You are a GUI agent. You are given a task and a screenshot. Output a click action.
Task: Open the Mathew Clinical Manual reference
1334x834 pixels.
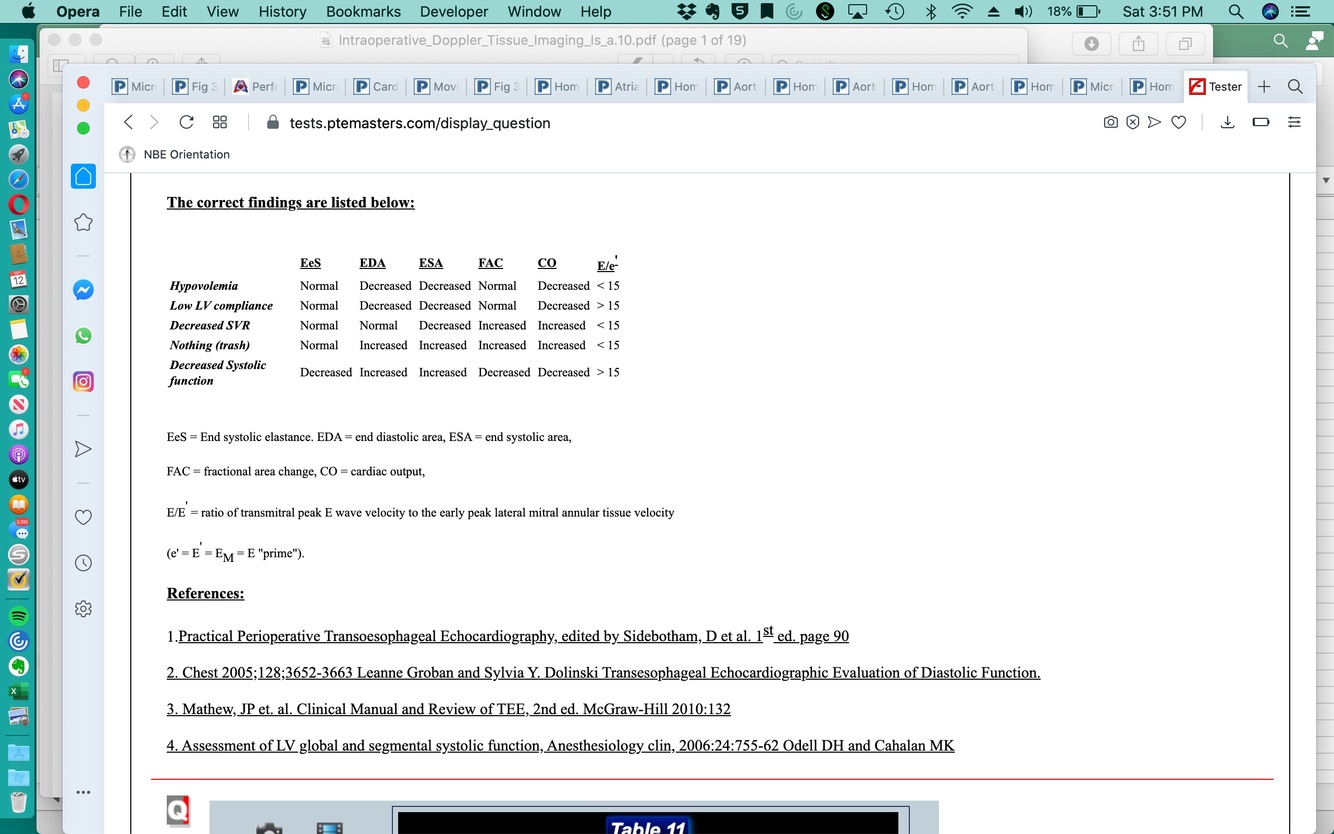tap(449, 709)
